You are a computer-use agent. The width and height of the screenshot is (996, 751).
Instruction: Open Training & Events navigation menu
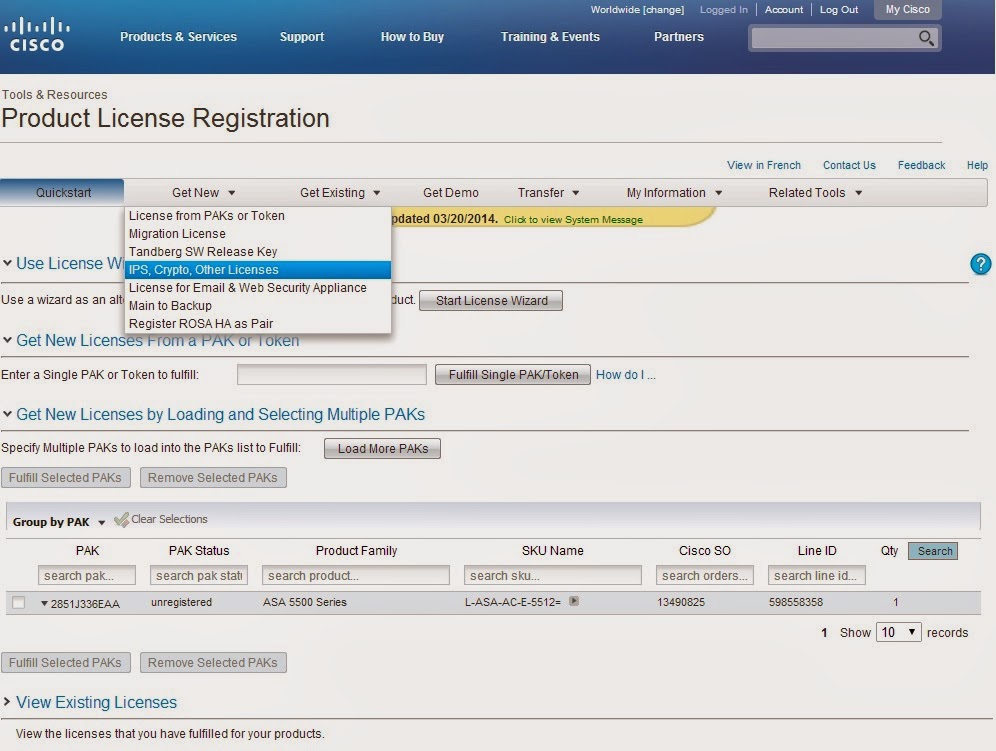(550, 37)
